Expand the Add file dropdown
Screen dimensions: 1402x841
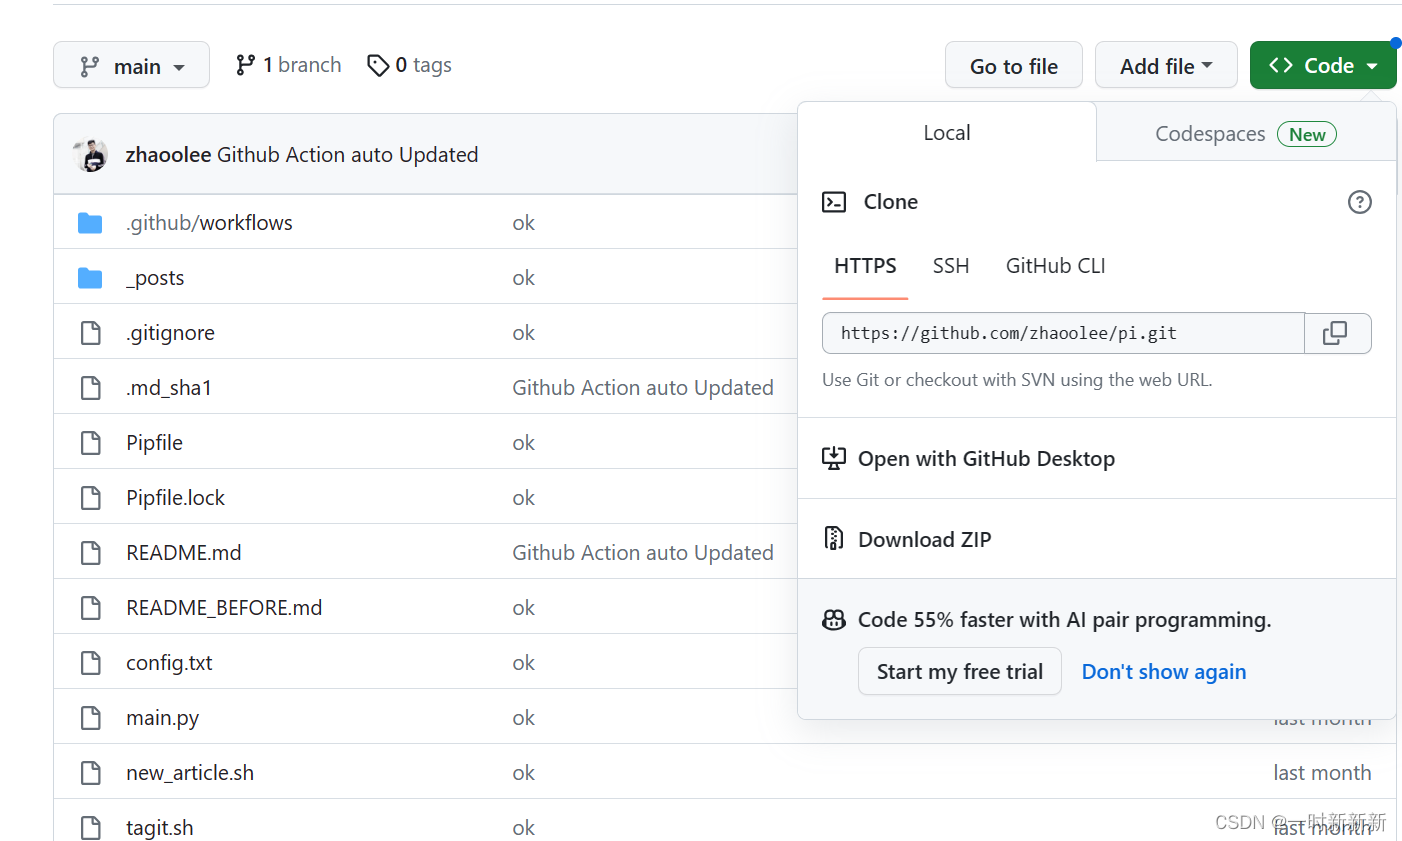(x=1166, y=66)
